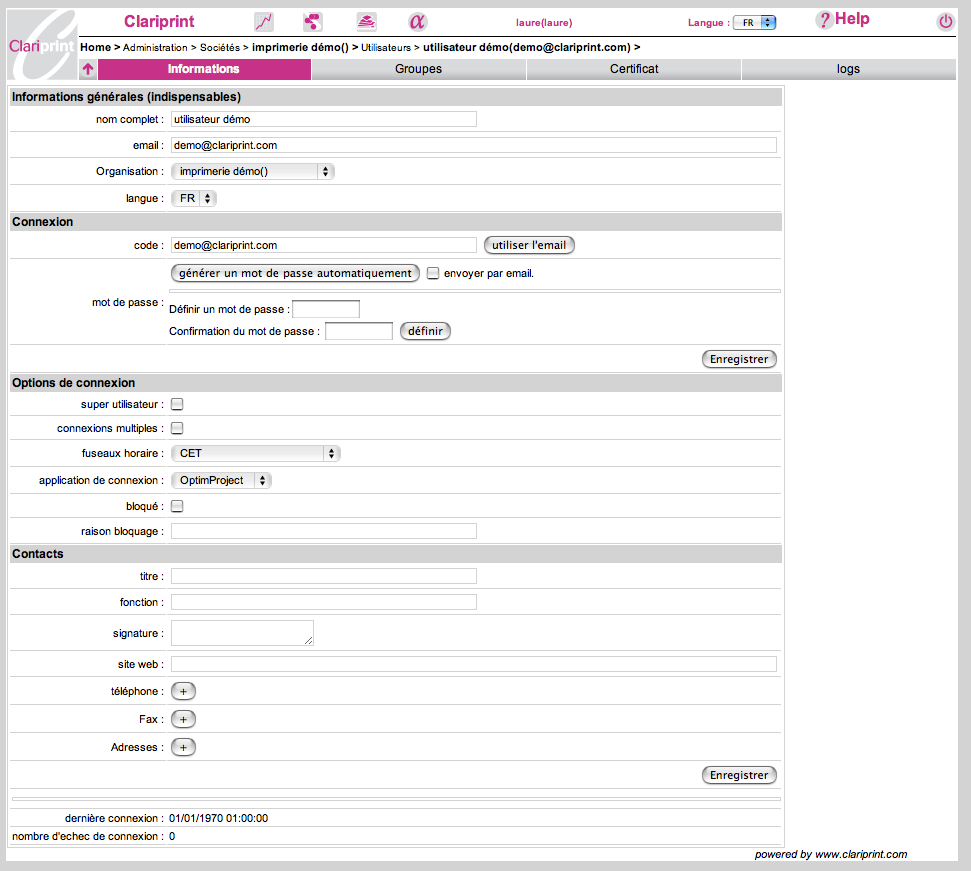Switch to the Groupes tab
Viewport: 971px width, 871px height.
(x=418, y=69)
